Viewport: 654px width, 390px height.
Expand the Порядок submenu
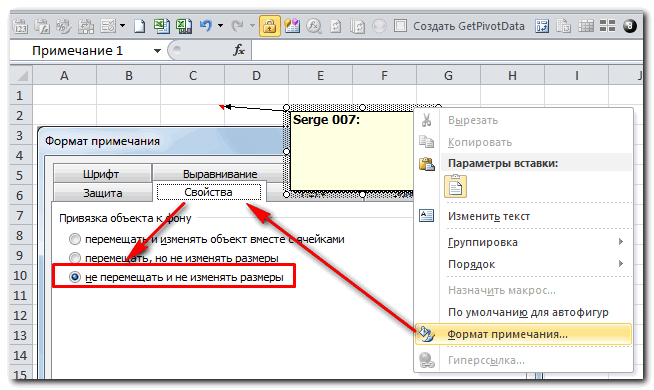[x=524, y=264]
